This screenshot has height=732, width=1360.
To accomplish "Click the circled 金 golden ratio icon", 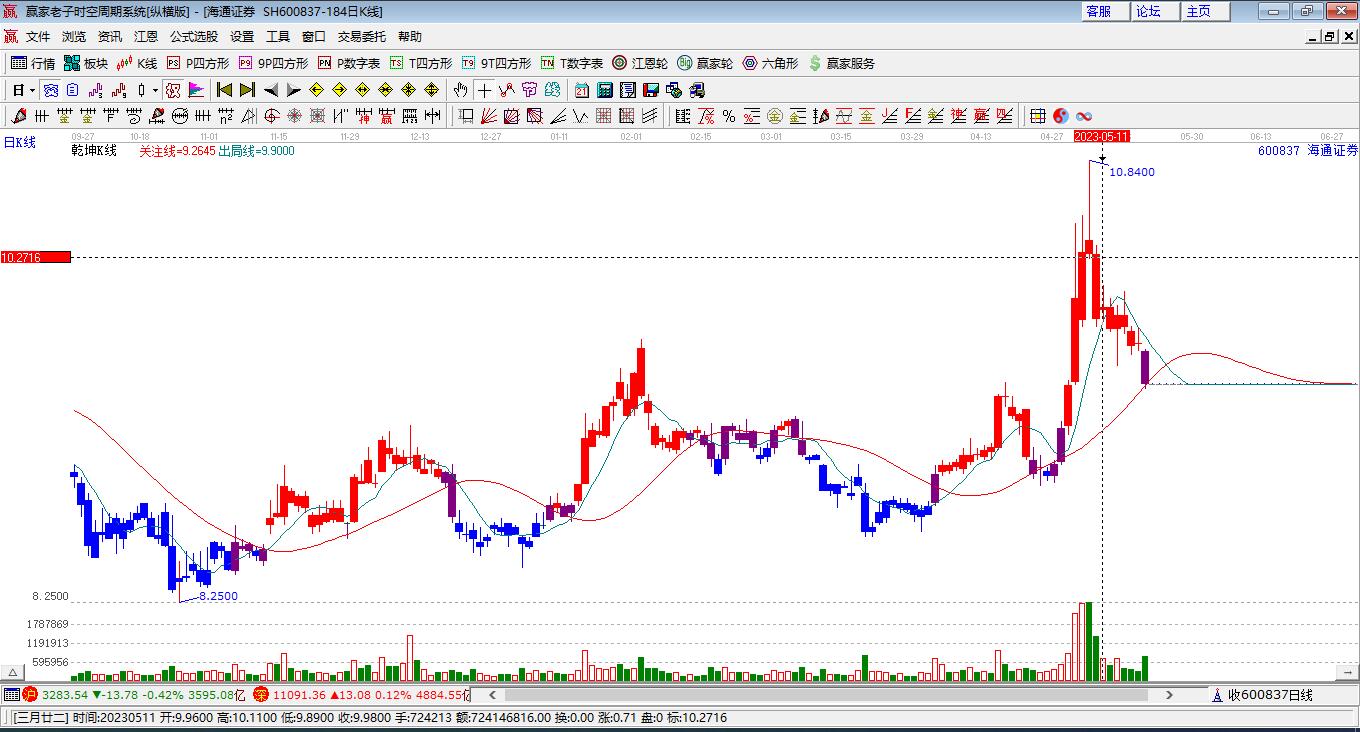I will coord(775,116).
